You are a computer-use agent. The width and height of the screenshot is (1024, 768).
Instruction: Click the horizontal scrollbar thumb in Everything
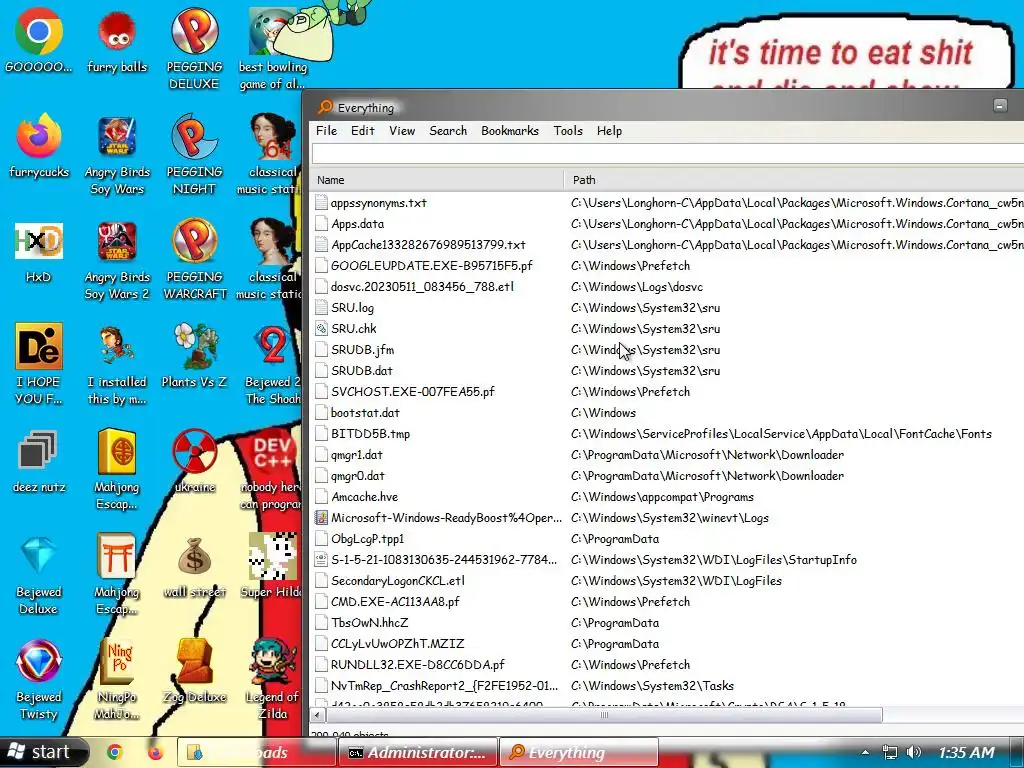coord(604,714)
